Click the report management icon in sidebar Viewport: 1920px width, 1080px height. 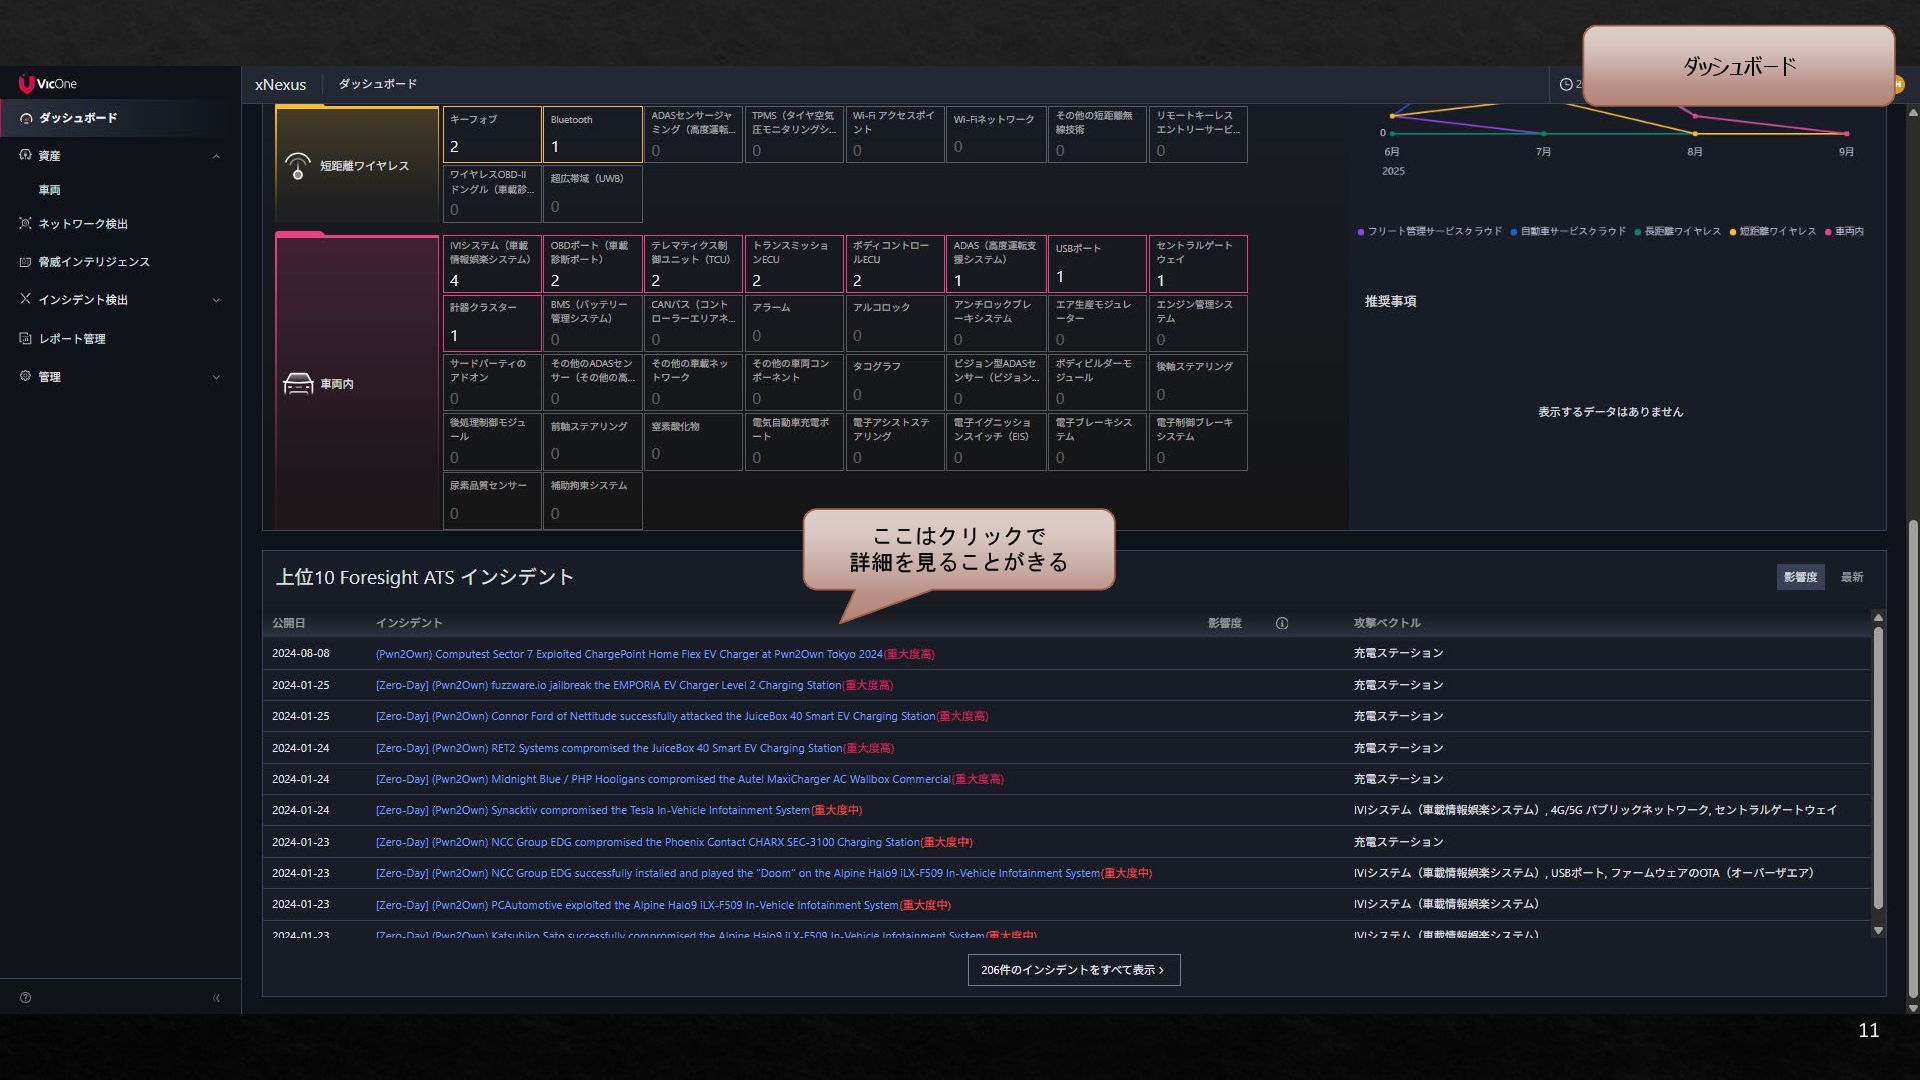point(26,338)
